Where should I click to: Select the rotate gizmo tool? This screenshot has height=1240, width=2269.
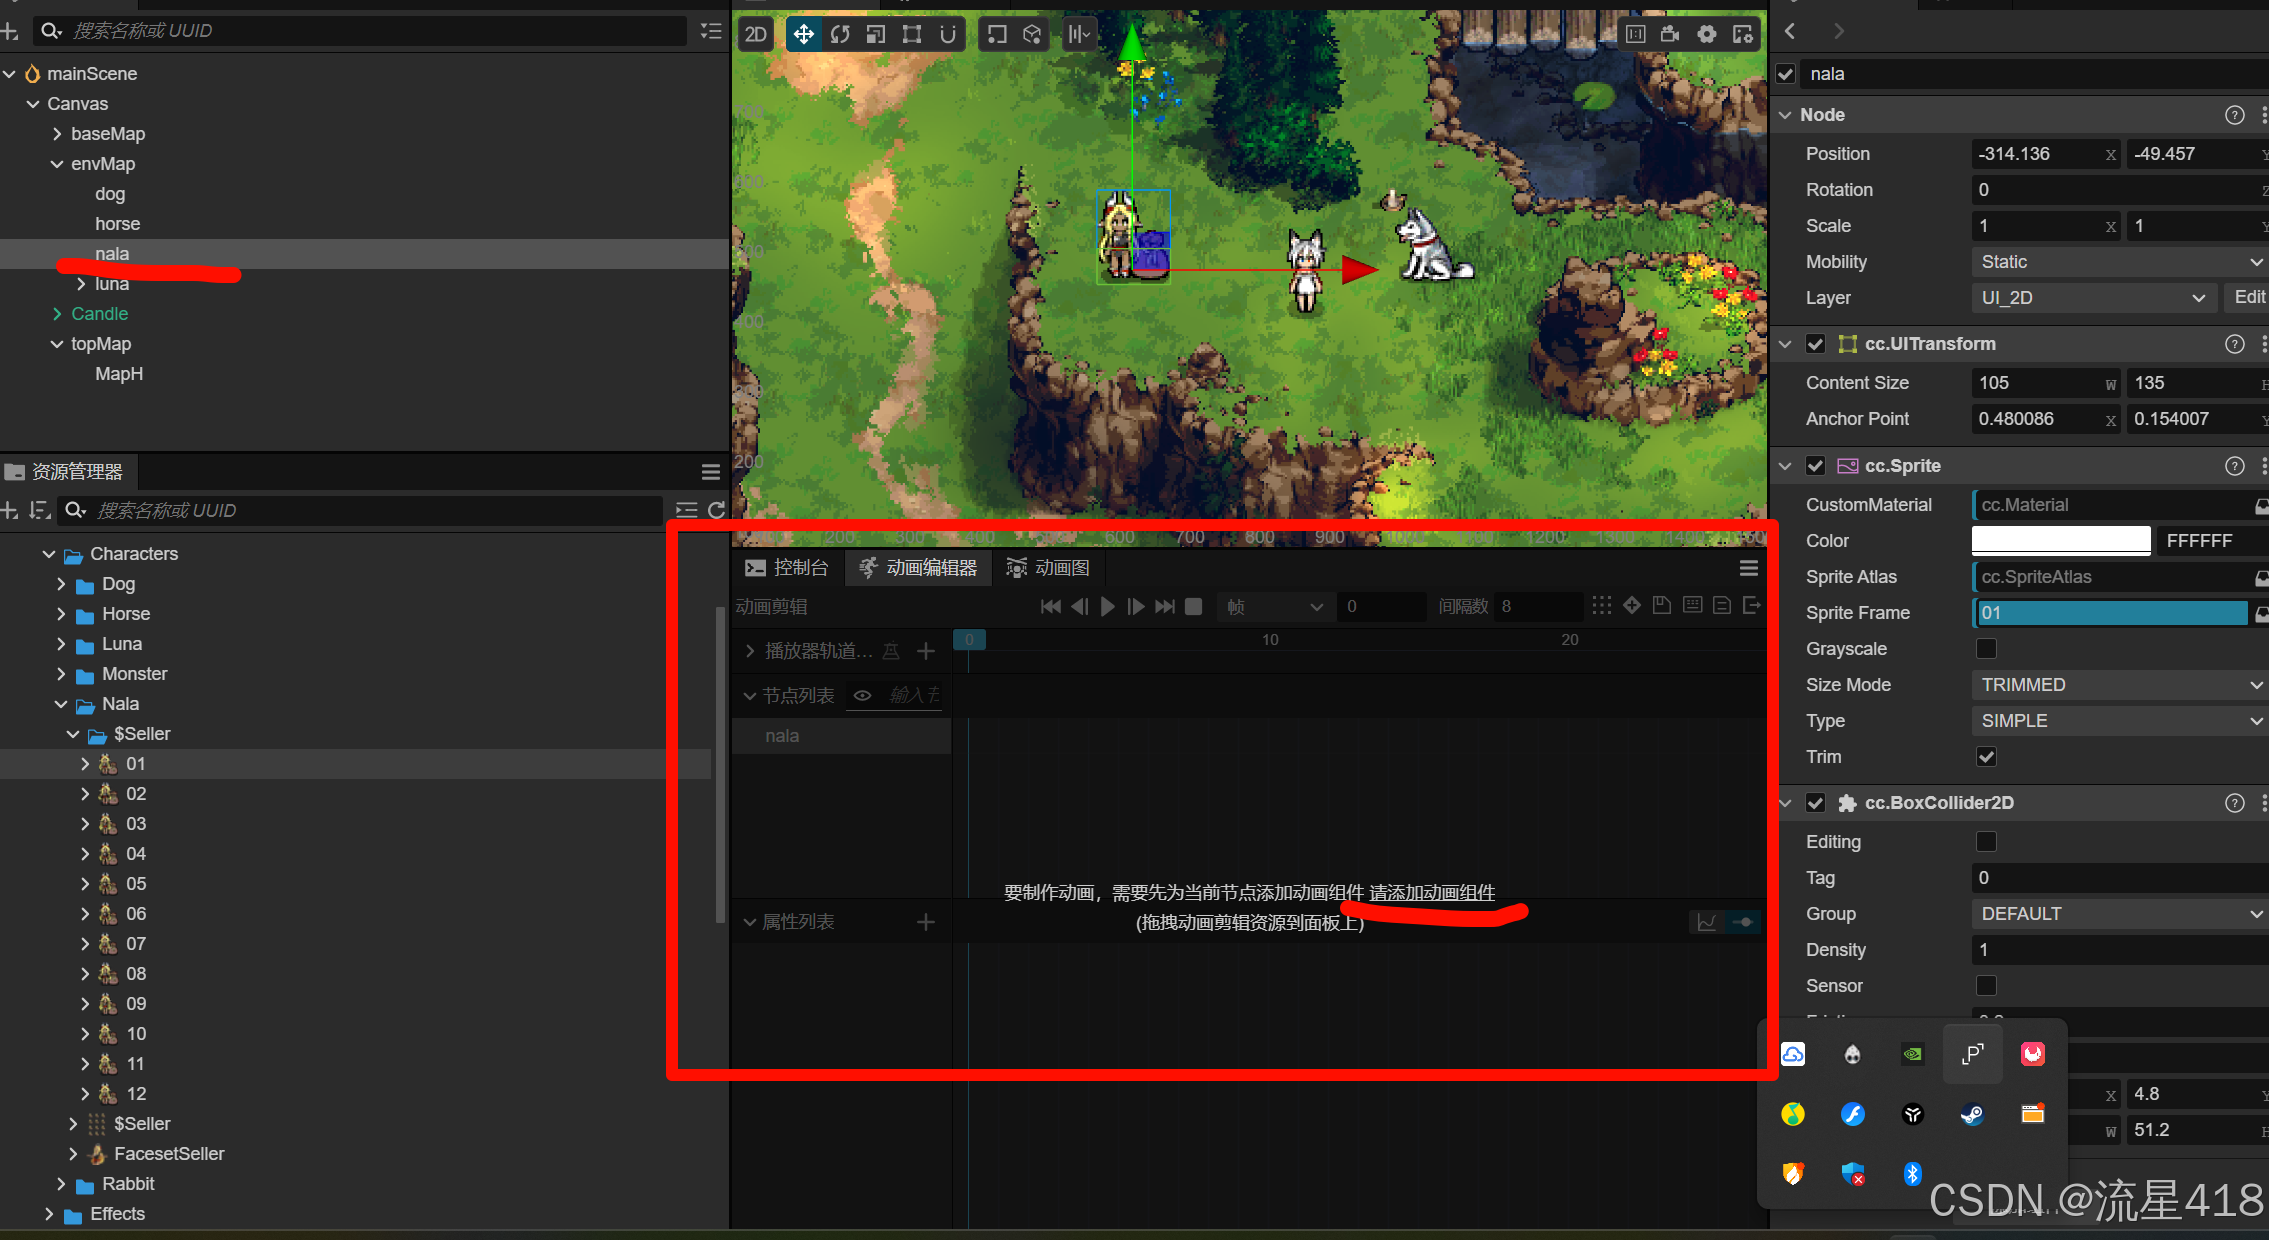[x=840, y=35]
